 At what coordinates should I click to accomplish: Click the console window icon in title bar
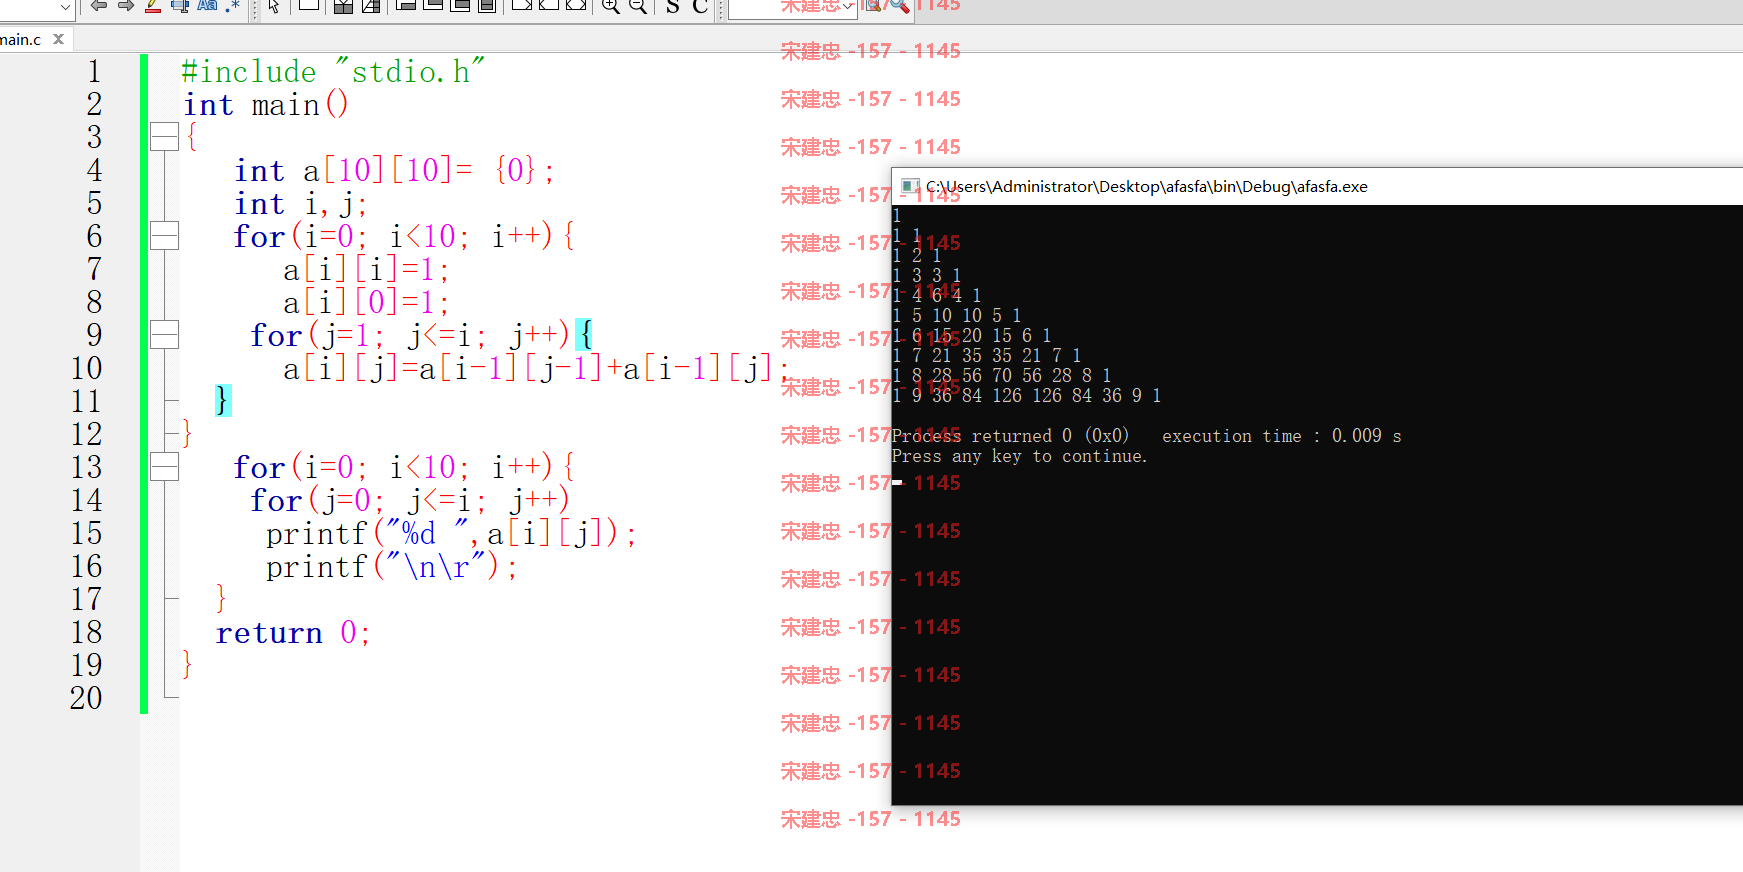click(x=909, y=186)
